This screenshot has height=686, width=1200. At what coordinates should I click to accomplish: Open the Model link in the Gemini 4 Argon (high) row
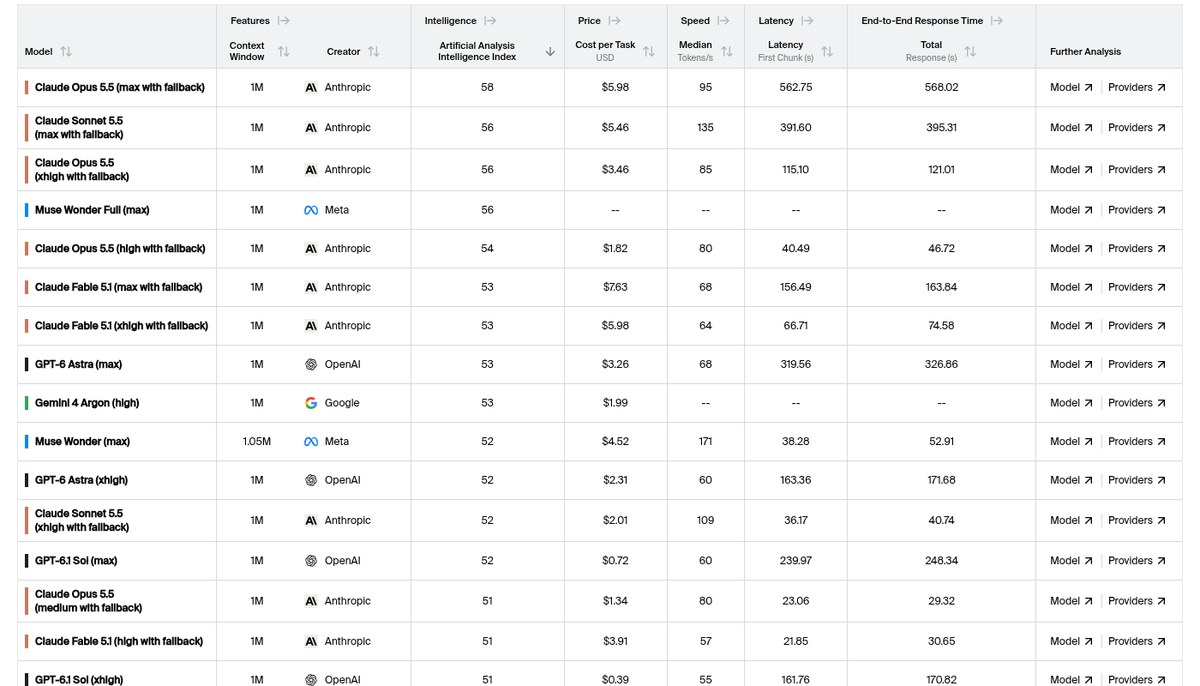(x=1071, y=403)
